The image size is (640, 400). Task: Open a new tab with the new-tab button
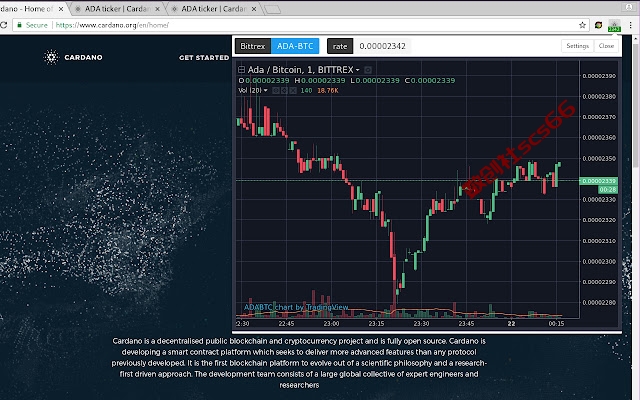pyautogui.click(x=273, y=9)
